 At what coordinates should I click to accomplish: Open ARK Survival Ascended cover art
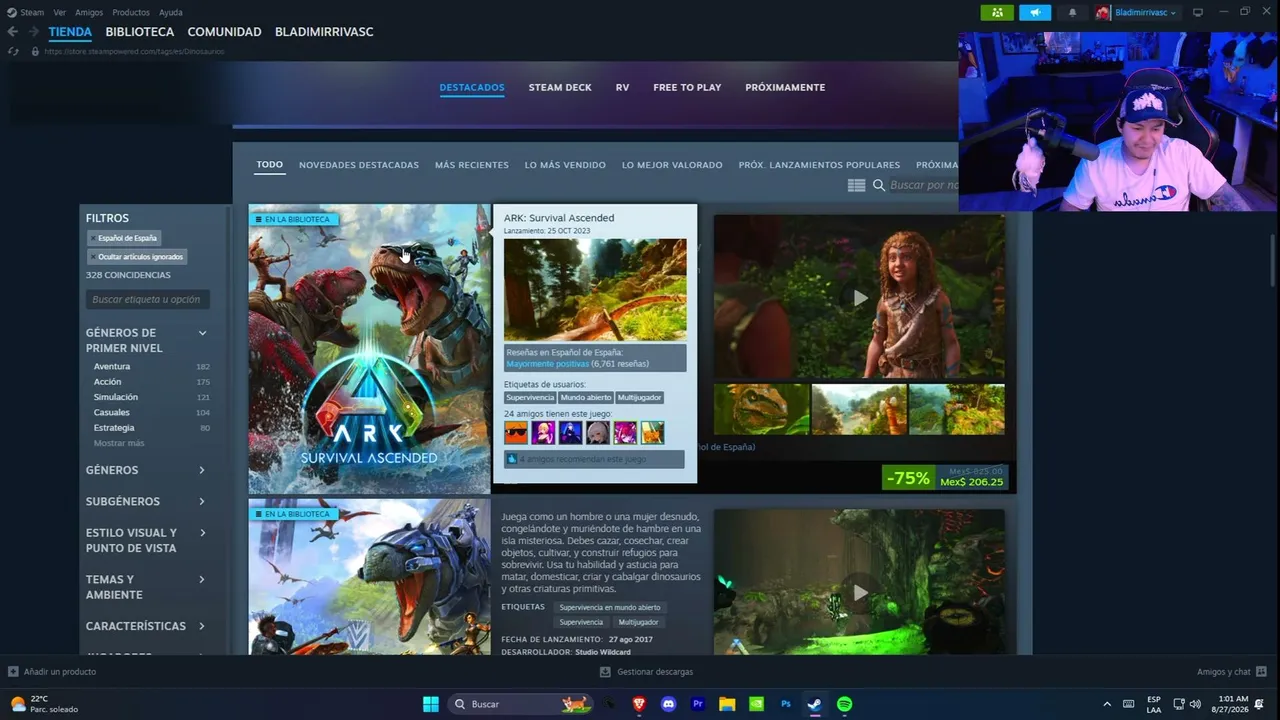point(370,349)
